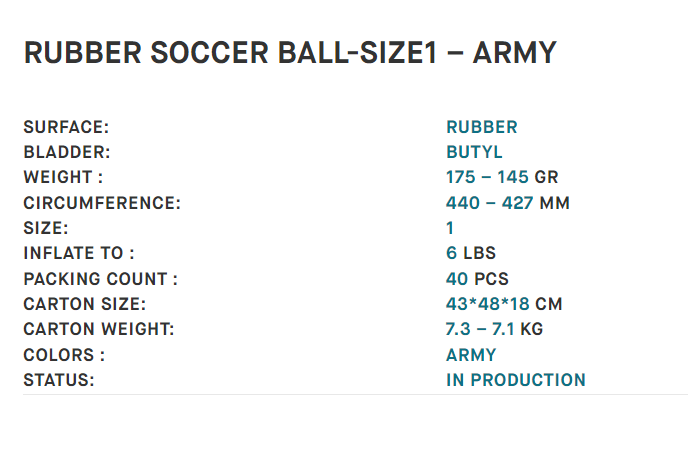Screen dimensions: 688x452
Task: Click the STATUS: label
Action: pos(59,380)
